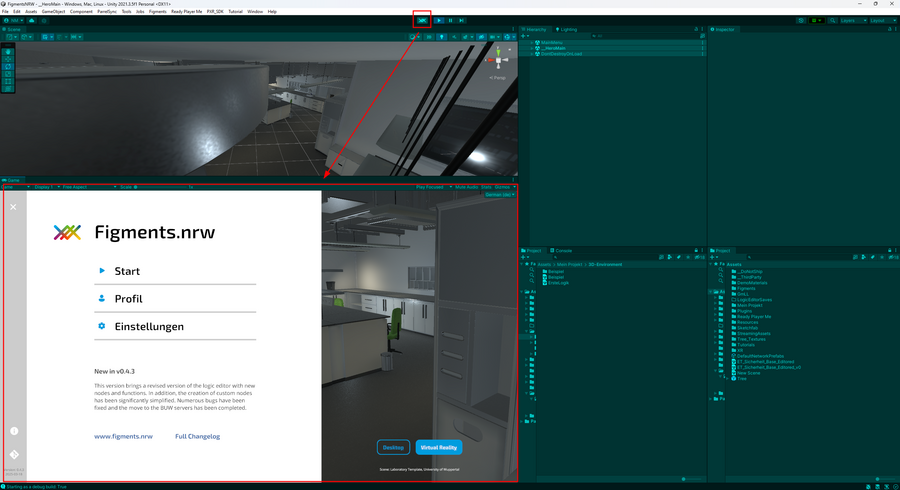This screenshot has width=900, height=490.
Task: Click the Hierarchy search field
Action: 645,36
